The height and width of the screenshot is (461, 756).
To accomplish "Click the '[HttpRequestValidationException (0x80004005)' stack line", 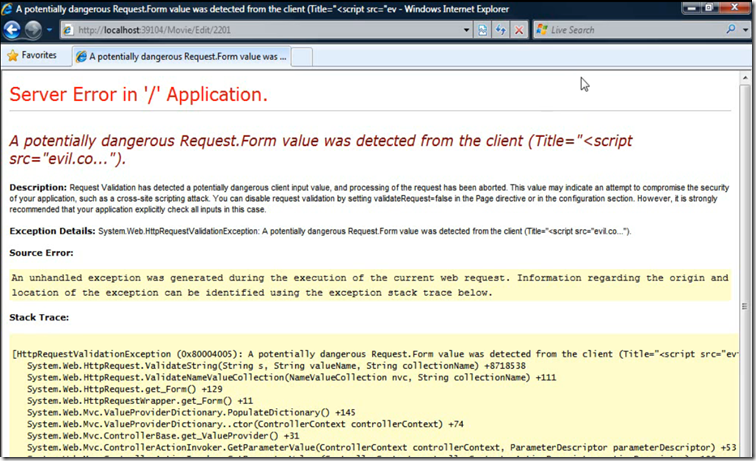I will 375,354.
